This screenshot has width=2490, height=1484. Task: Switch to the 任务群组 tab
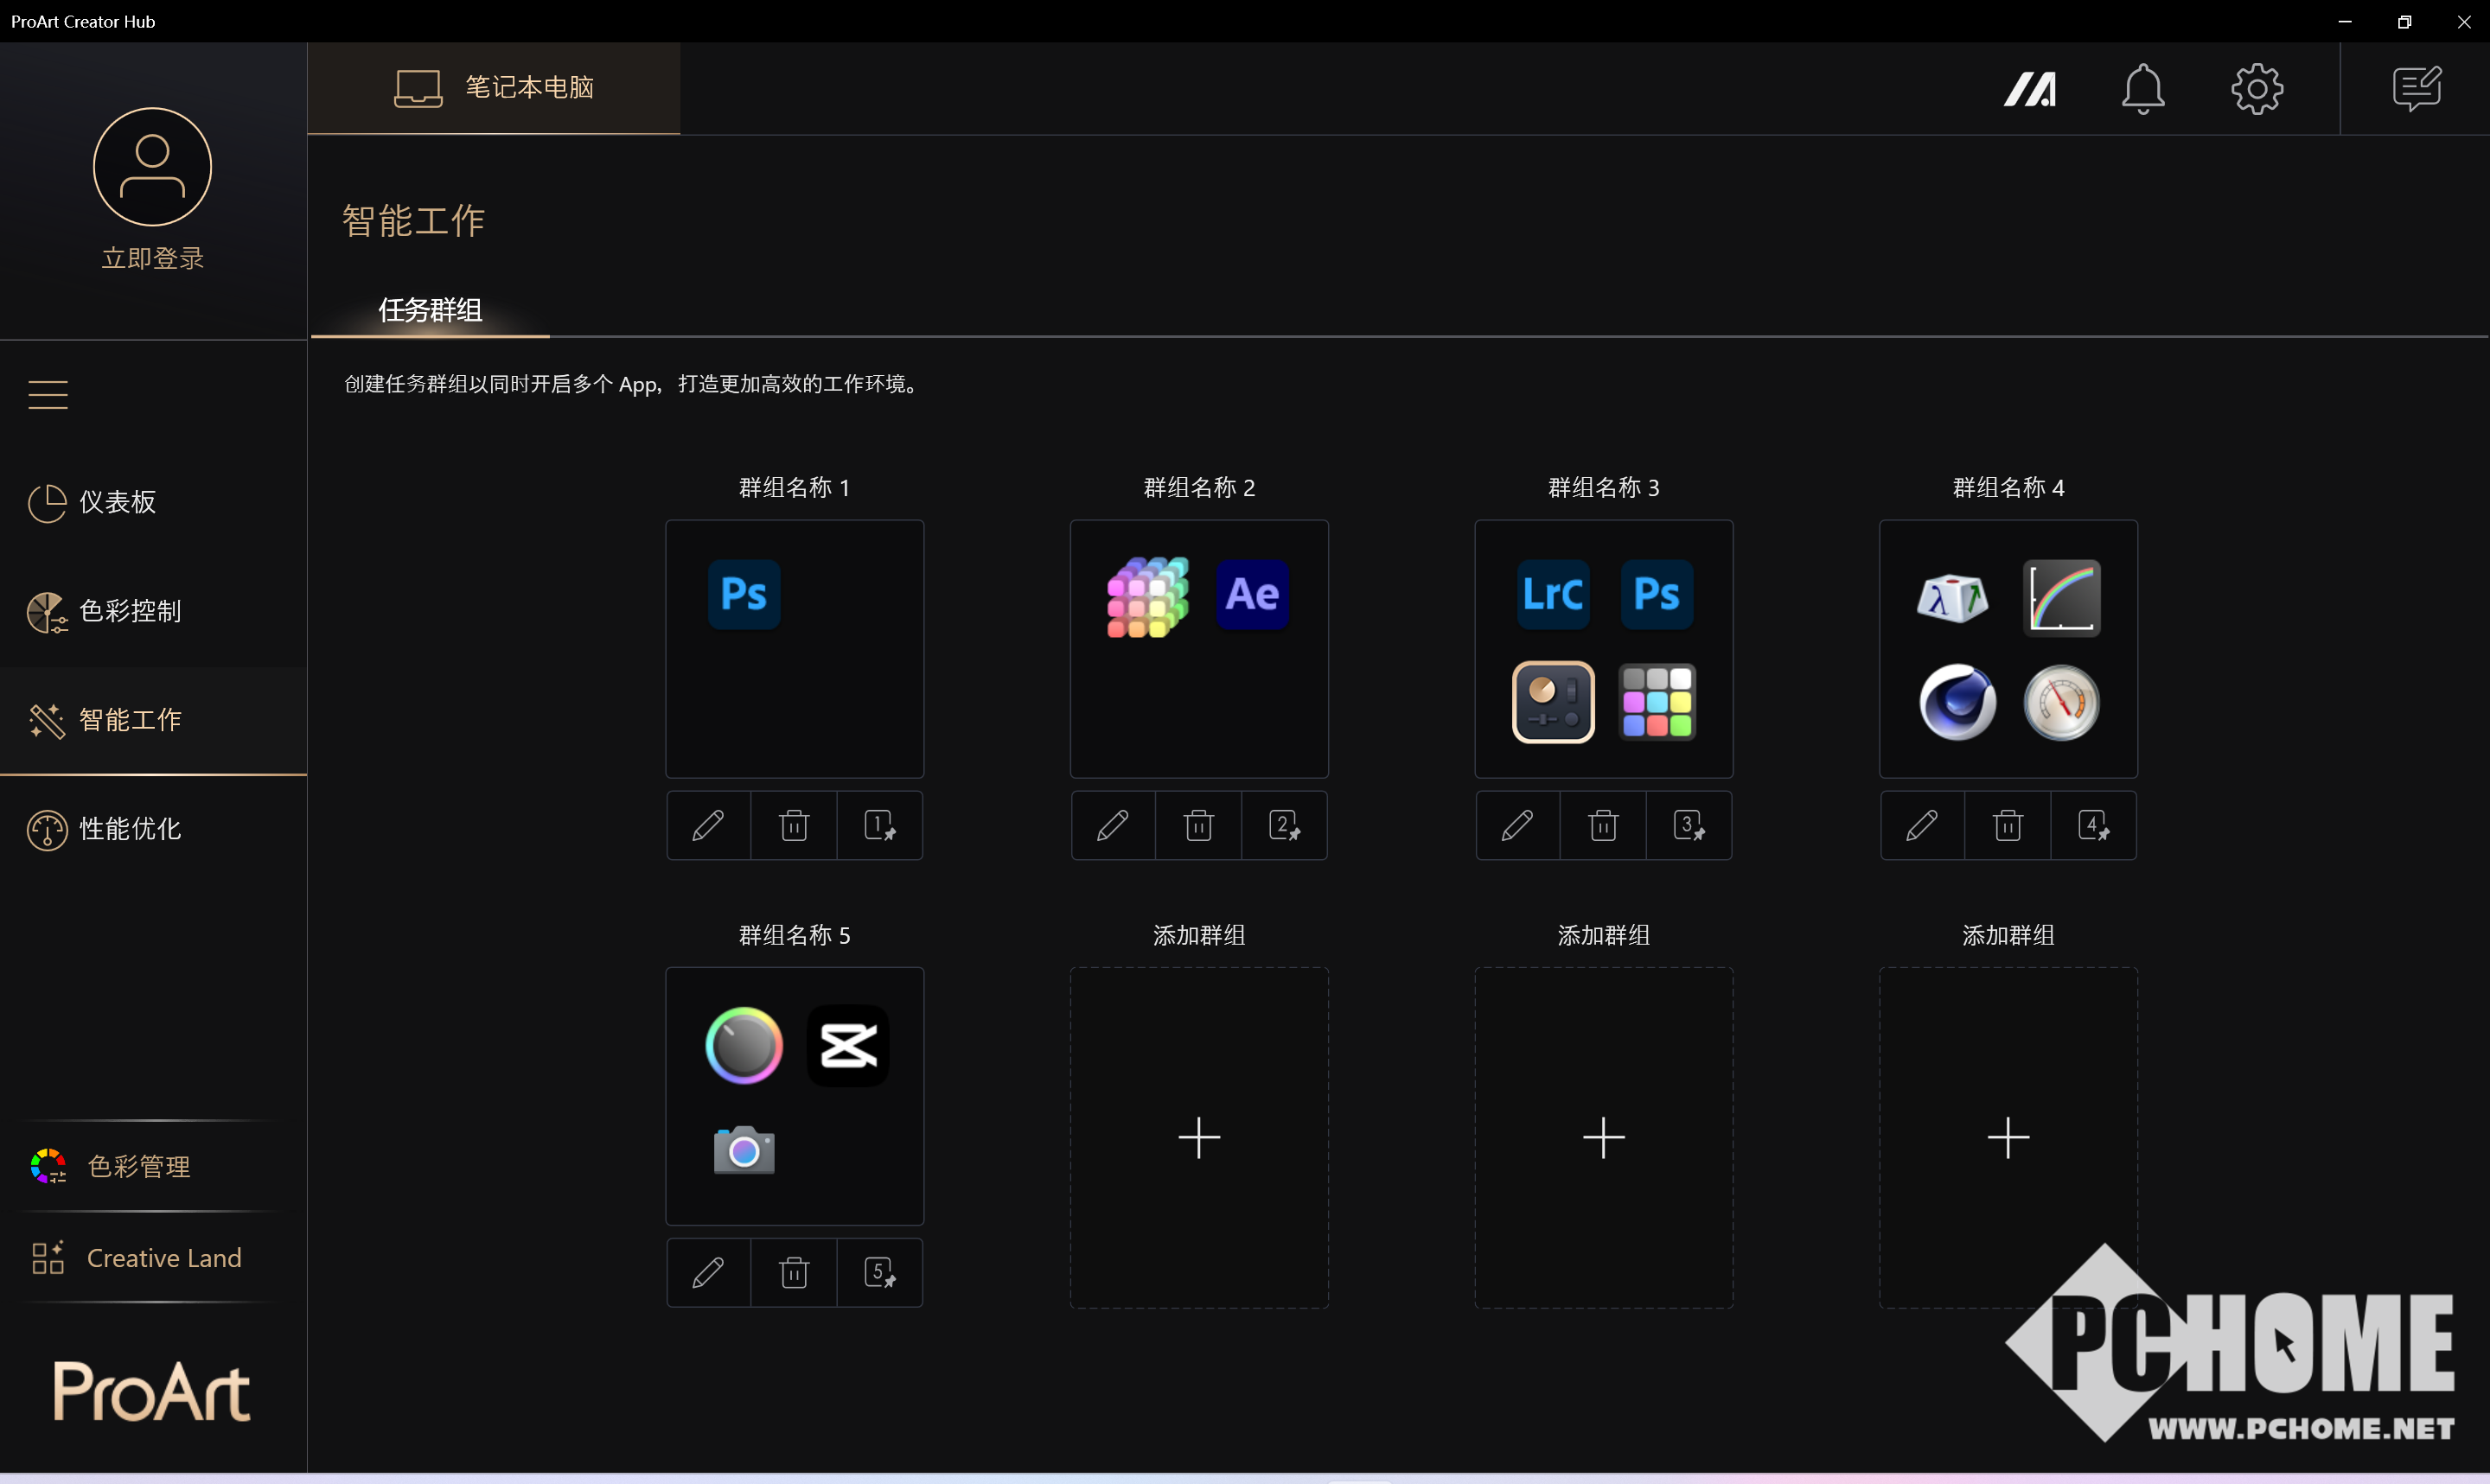coord(430,310)
